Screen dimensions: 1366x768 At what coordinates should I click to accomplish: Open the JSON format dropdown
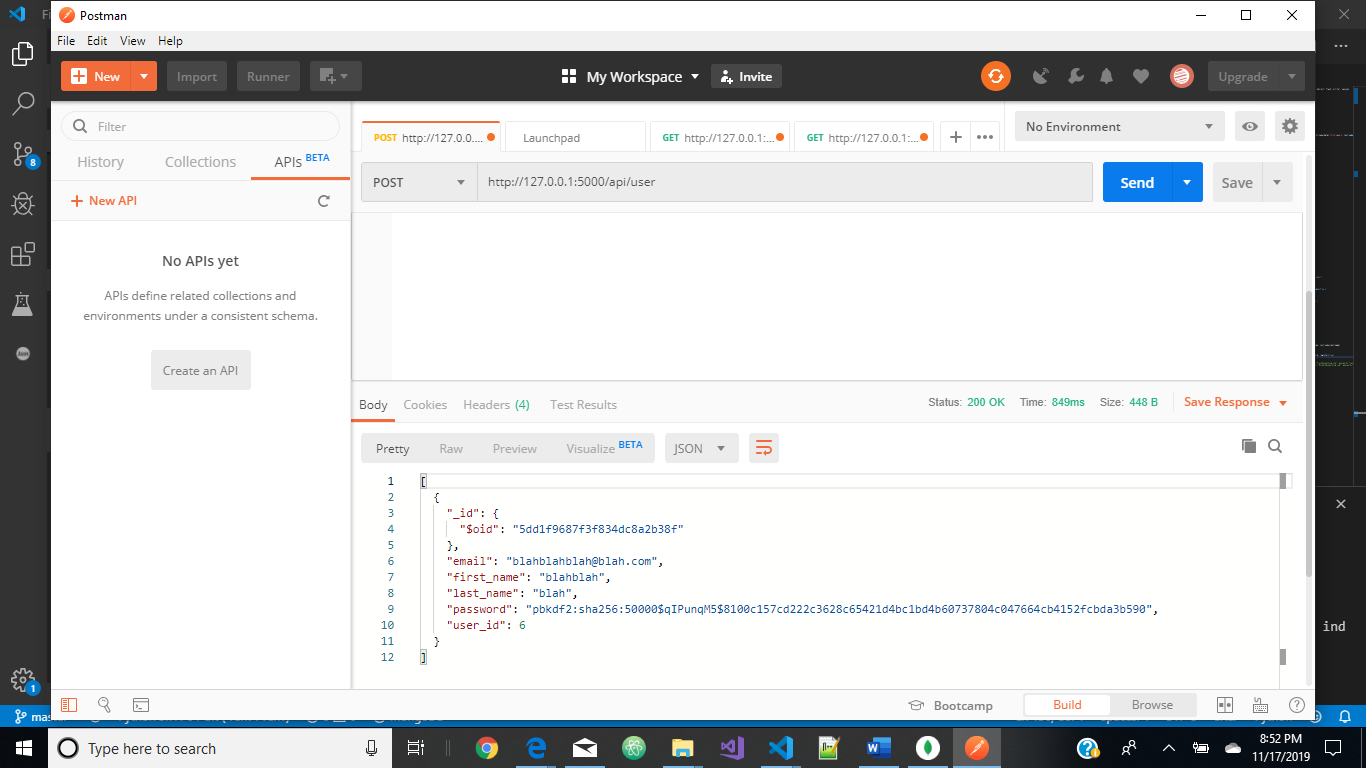[702, 448]
